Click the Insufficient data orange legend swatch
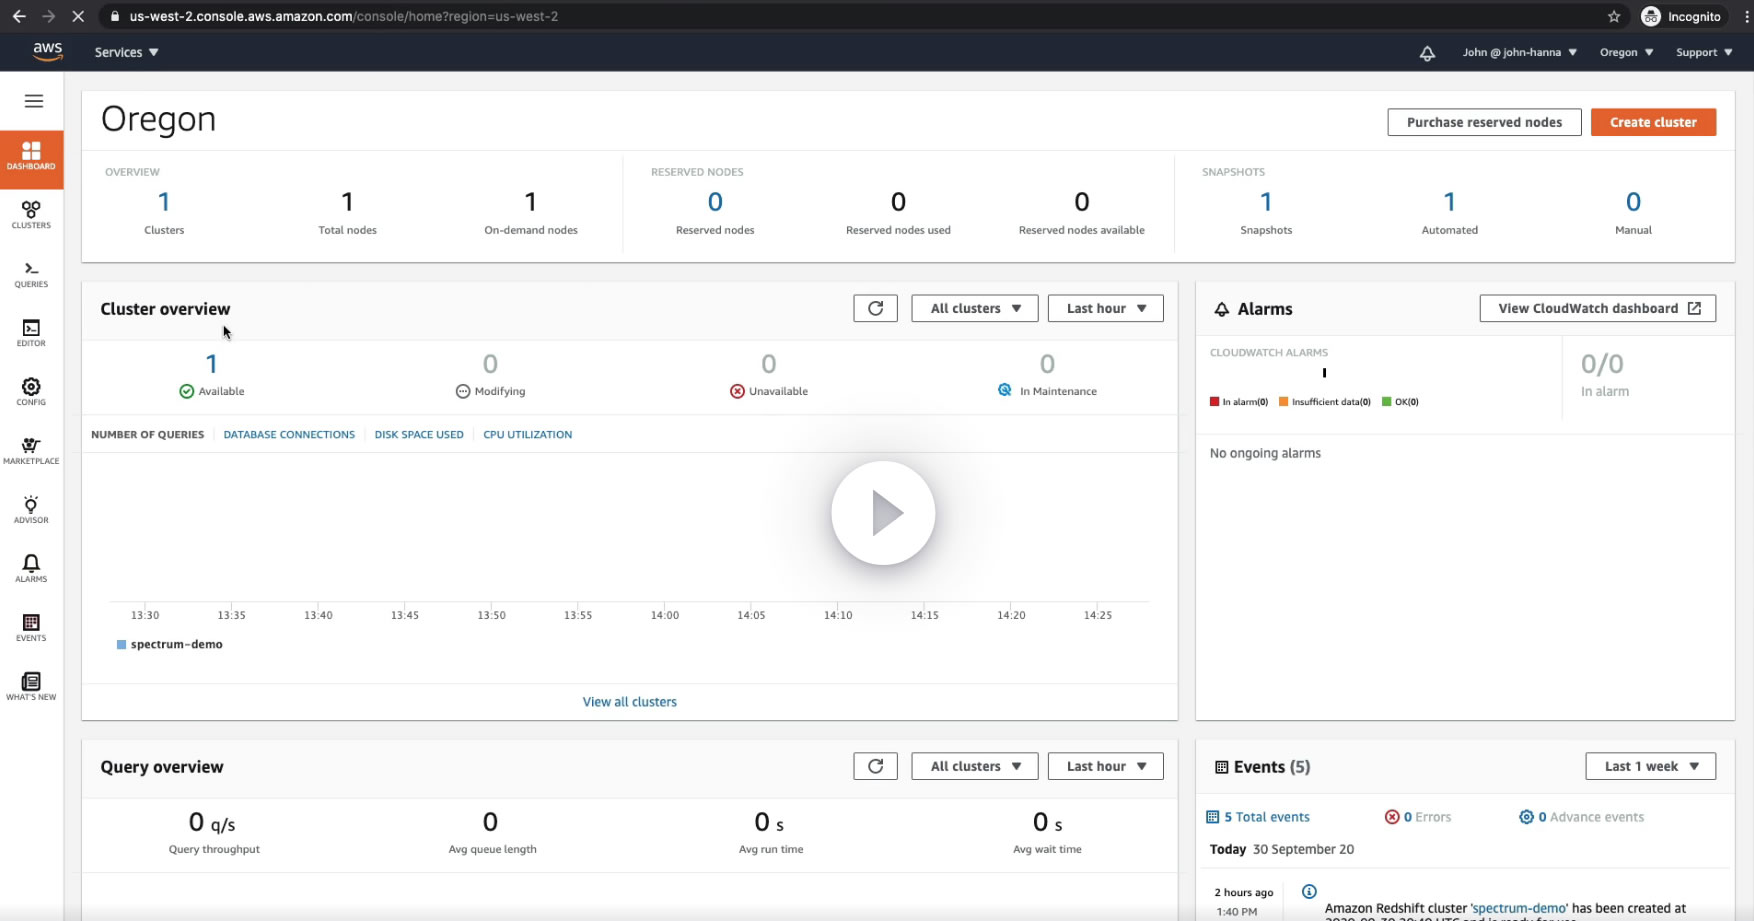Image resolution: width=1754 pixels, height=921 pixels. (x=1283, y=402)
